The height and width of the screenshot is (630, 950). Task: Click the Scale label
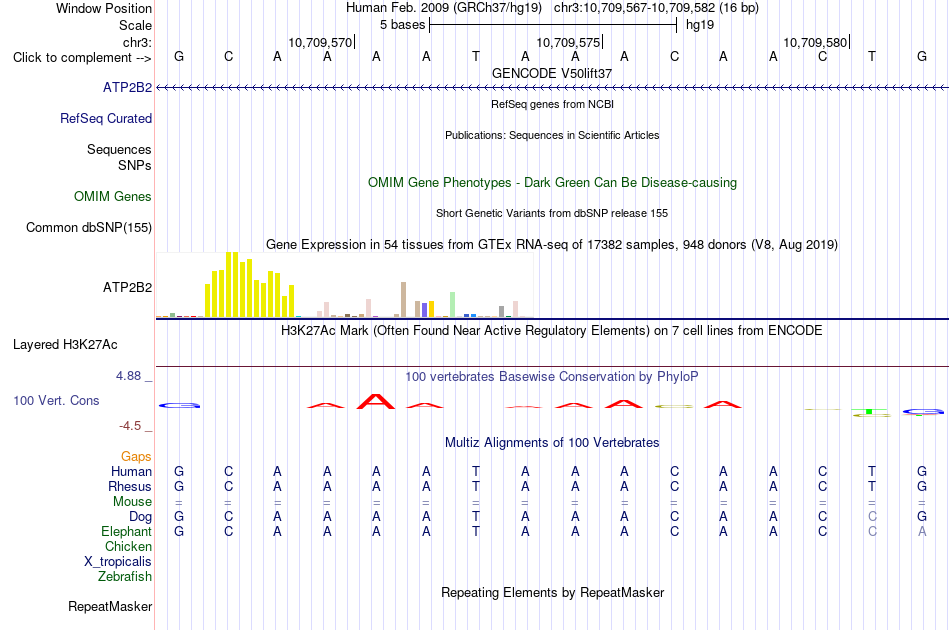[135, 25]
